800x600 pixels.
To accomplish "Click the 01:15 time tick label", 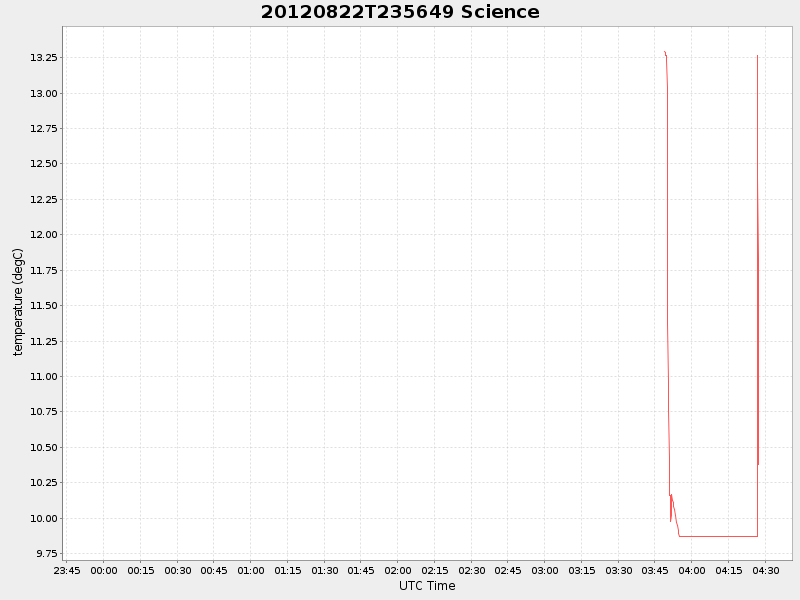I will pyautogui.click(x=288, y=570).
